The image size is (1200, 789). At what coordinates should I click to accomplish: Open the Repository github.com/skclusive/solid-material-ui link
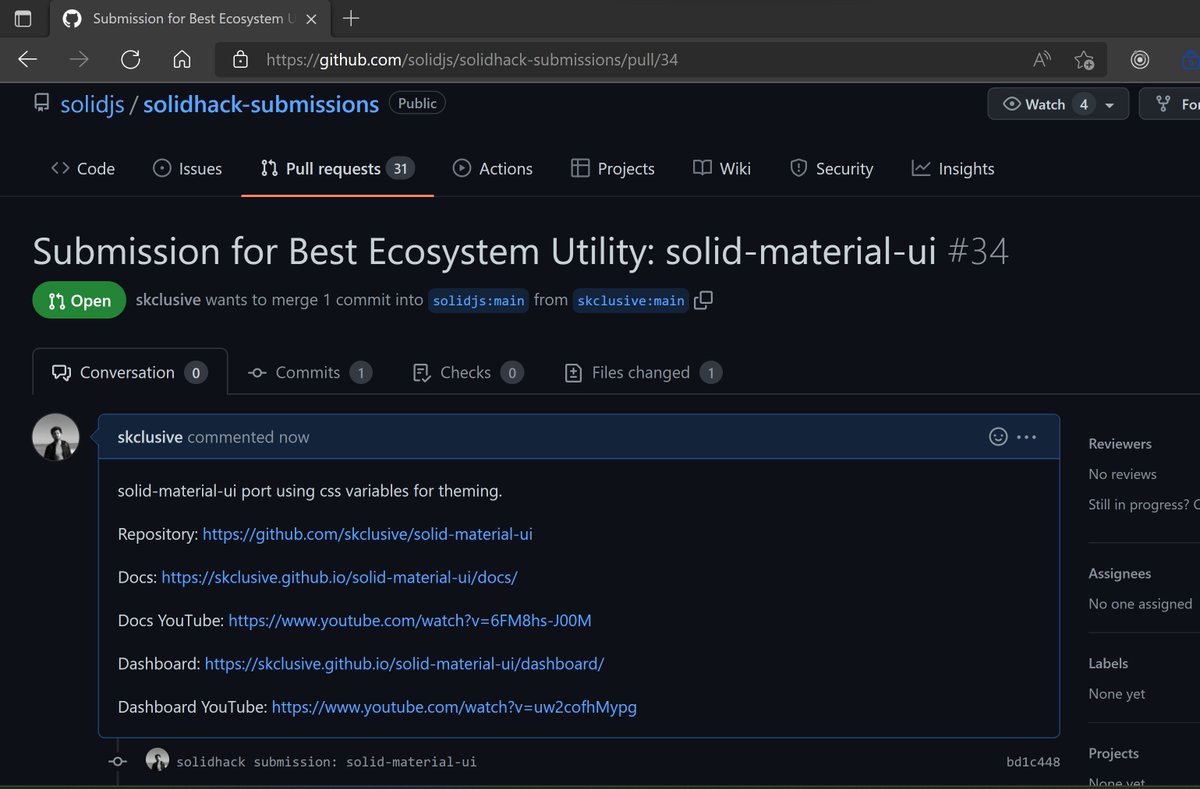pos(367,534)
